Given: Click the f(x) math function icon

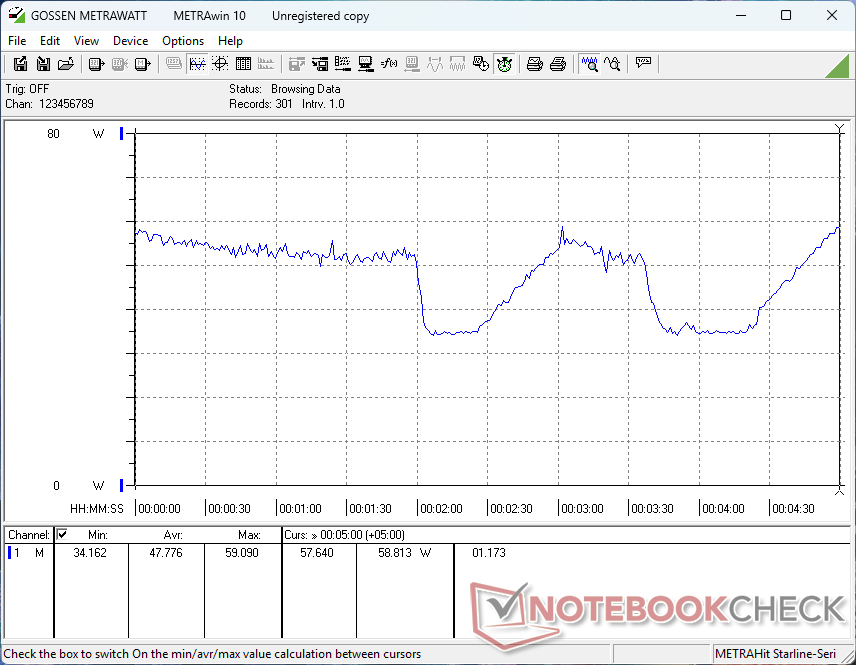Looking at the screenshot, I should (x=389, y=64).
